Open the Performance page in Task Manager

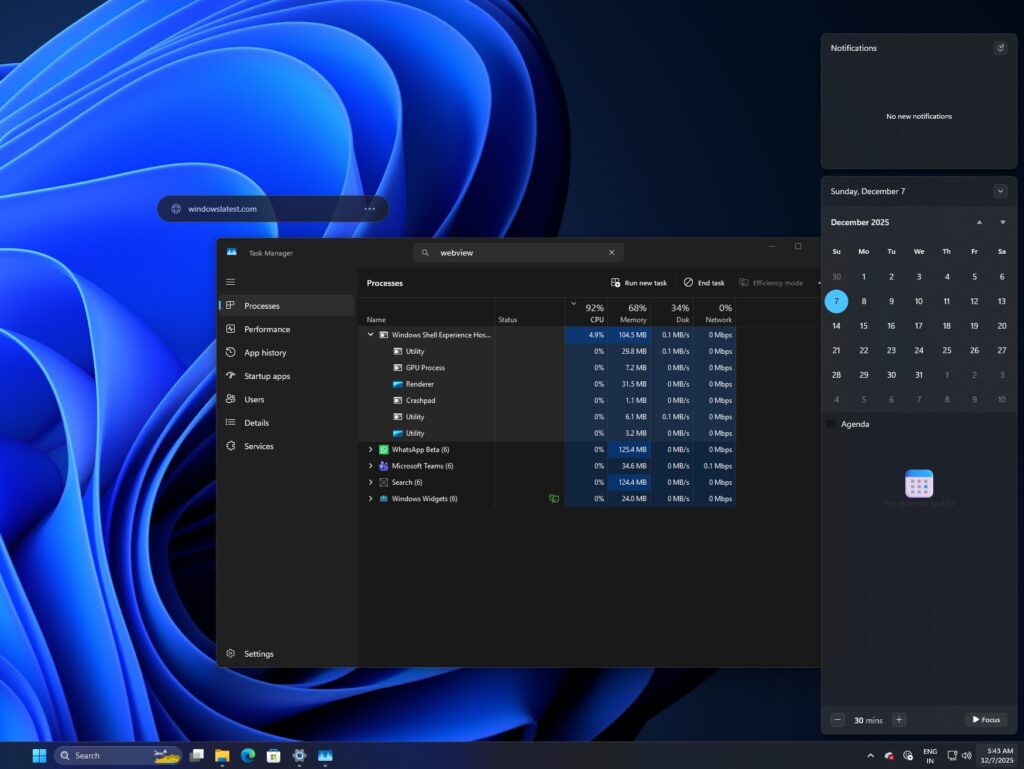(x=266, y=329)
